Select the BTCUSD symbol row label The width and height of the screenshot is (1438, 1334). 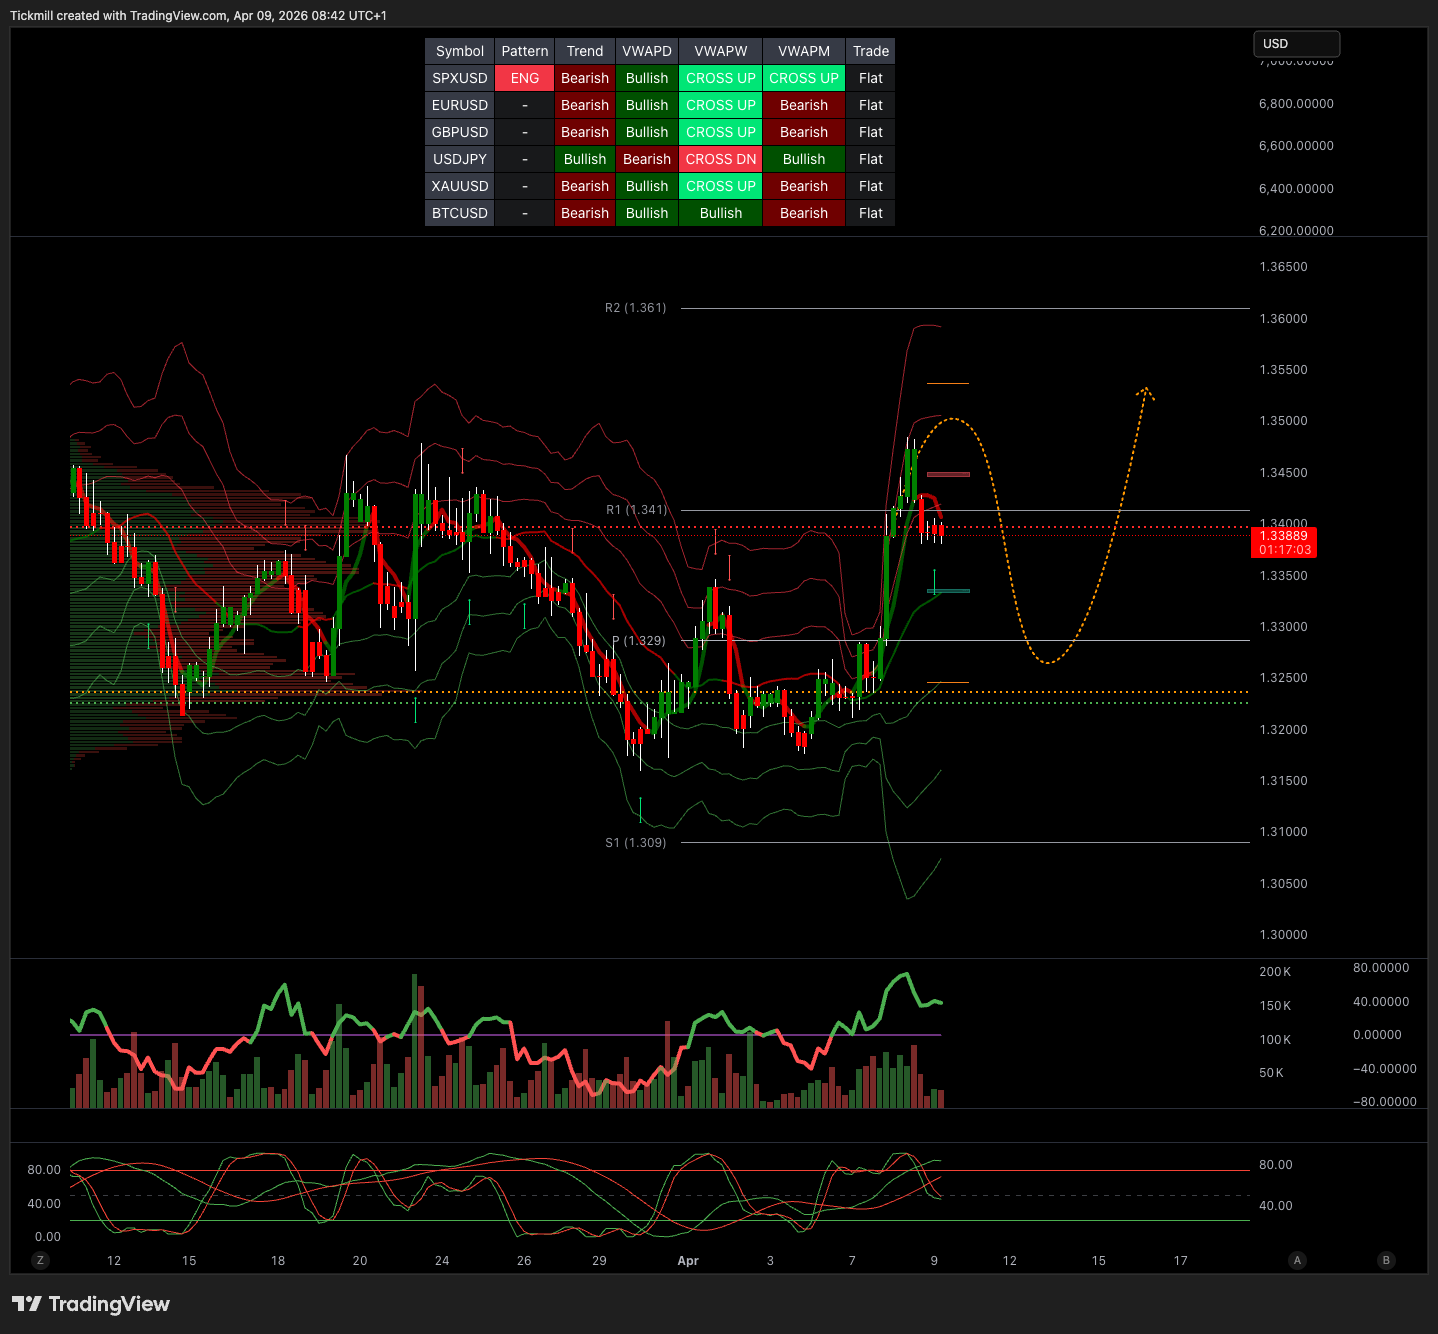click(x=459, y=213)
